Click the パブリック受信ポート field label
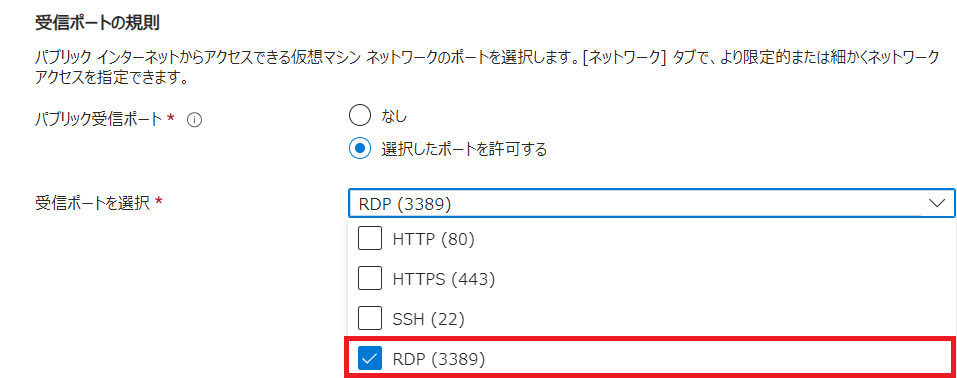 click(101, 120)
